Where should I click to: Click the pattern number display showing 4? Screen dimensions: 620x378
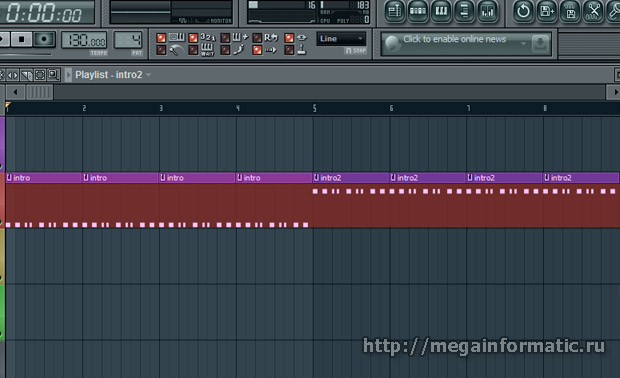coord(128,40)
